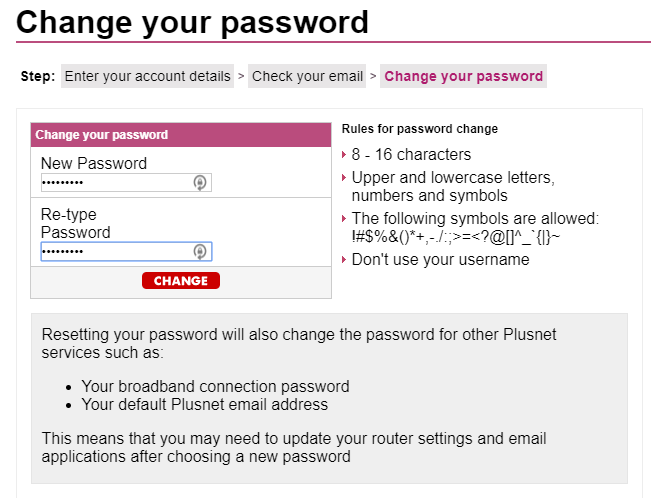Click the key icon in Re-type Password field

point(200,251)
